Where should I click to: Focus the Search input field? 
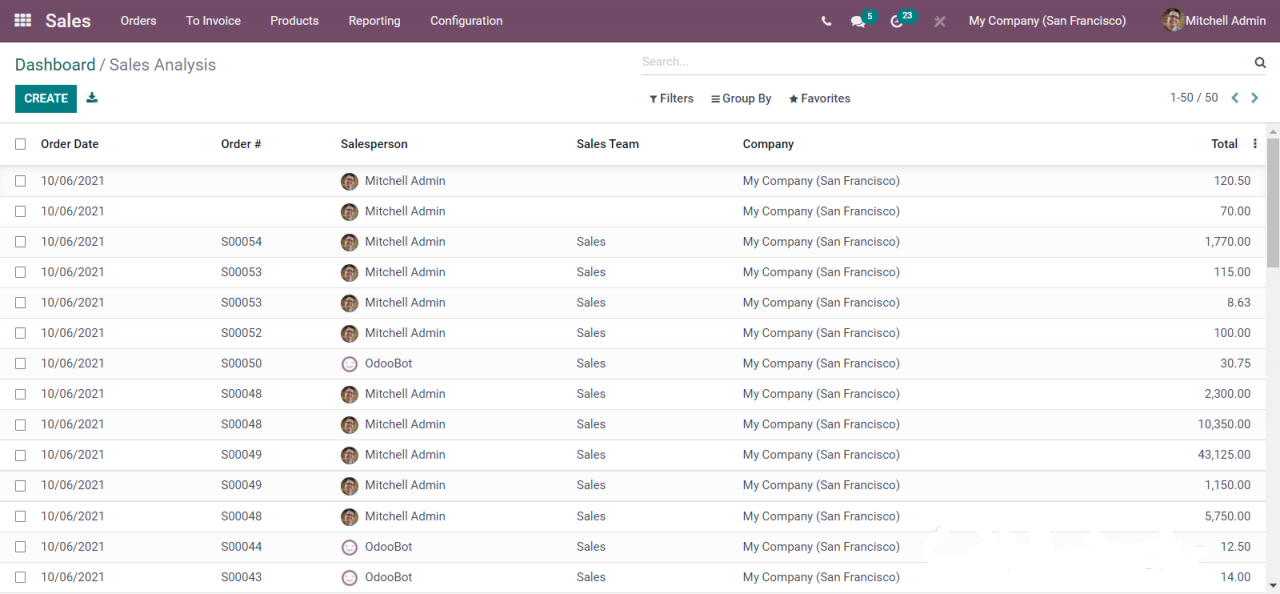click(x=945, y=62)
